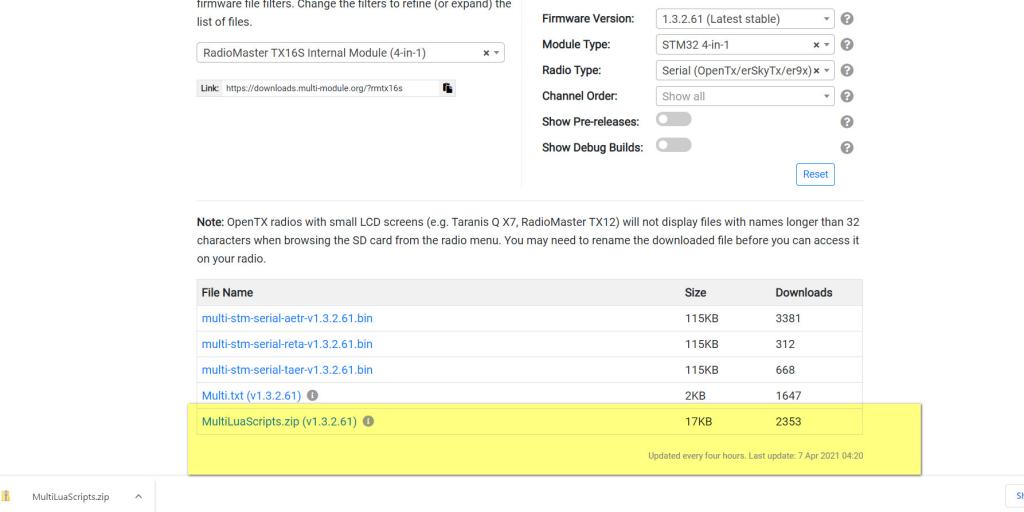
Task: Click help icon beside Module Type
Action: [x=847, y=45]
